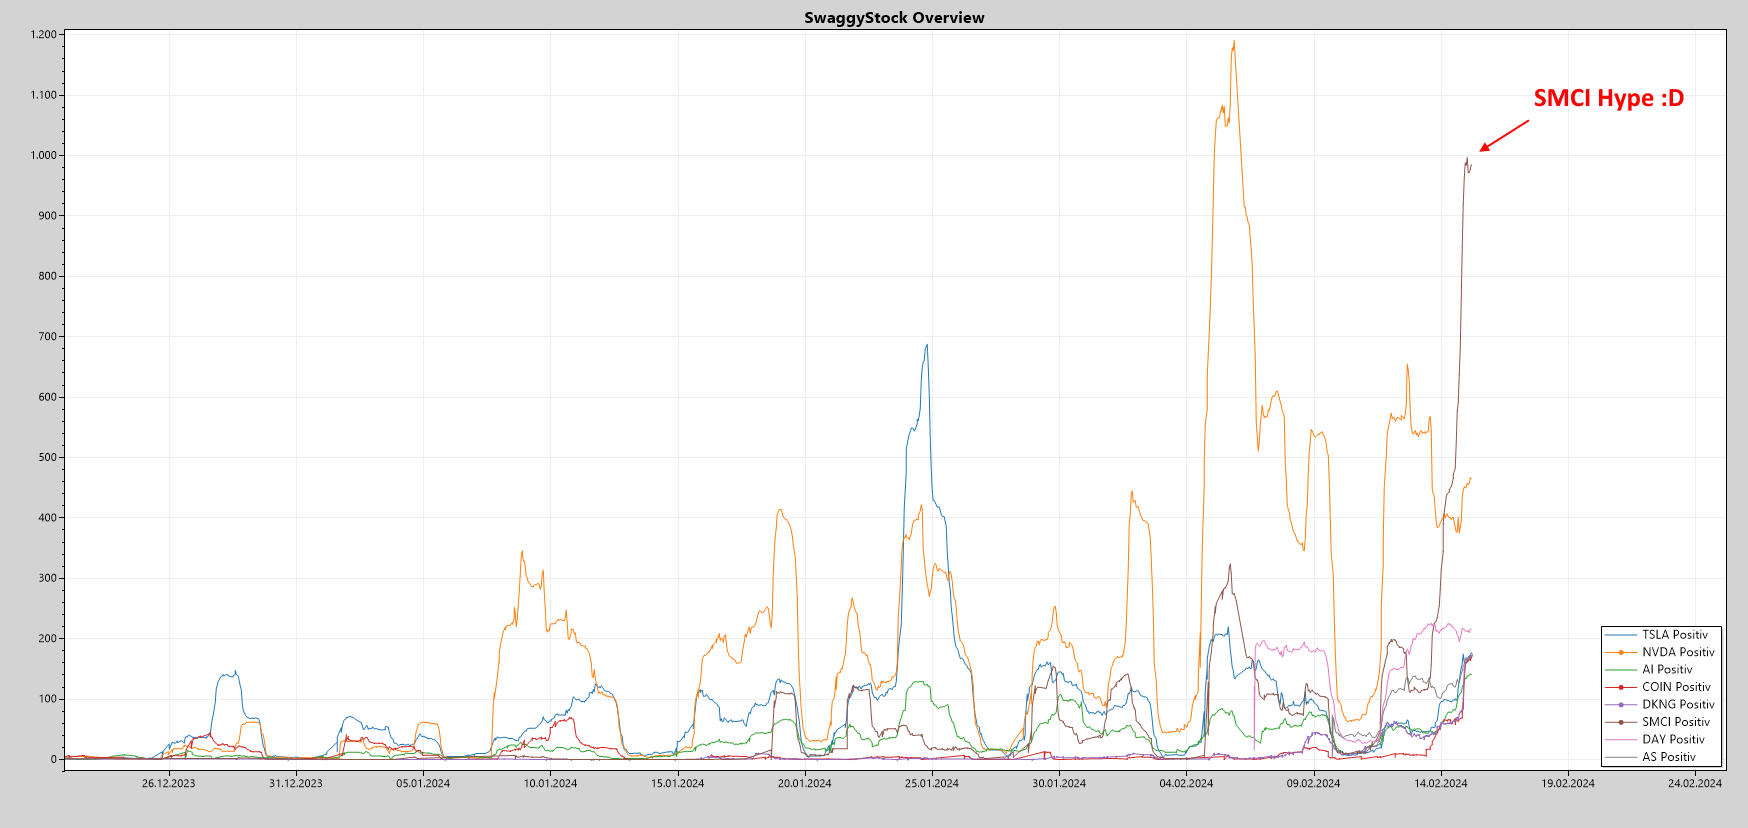
Task: Click the 900 value axis label
Action: point(48,216)
